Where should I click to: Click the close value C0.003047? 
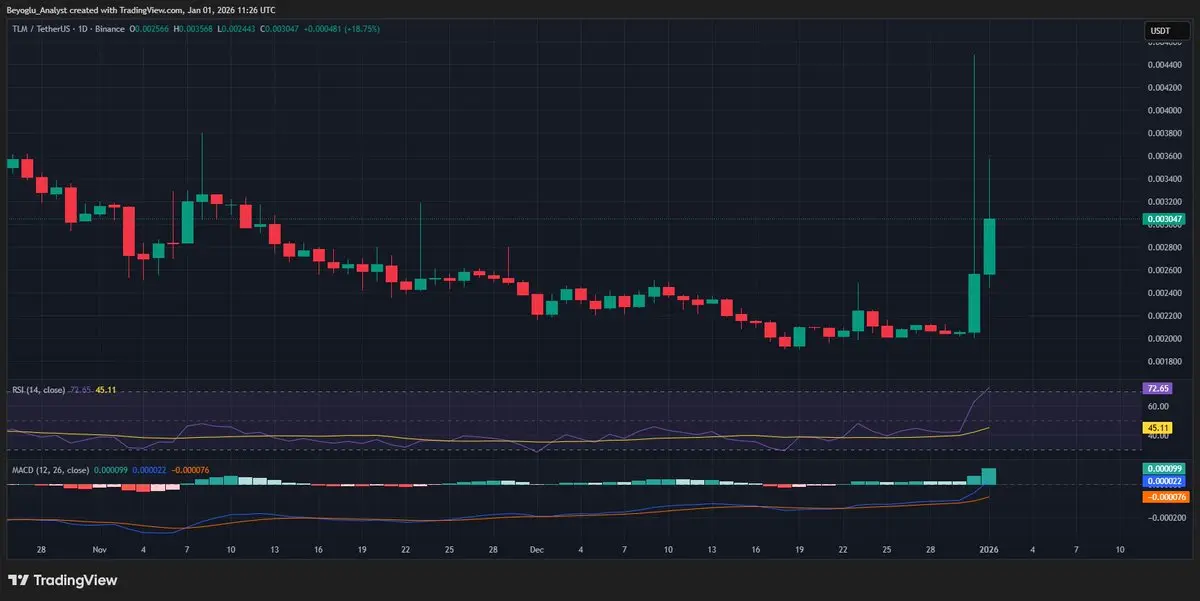coord(277,29)
